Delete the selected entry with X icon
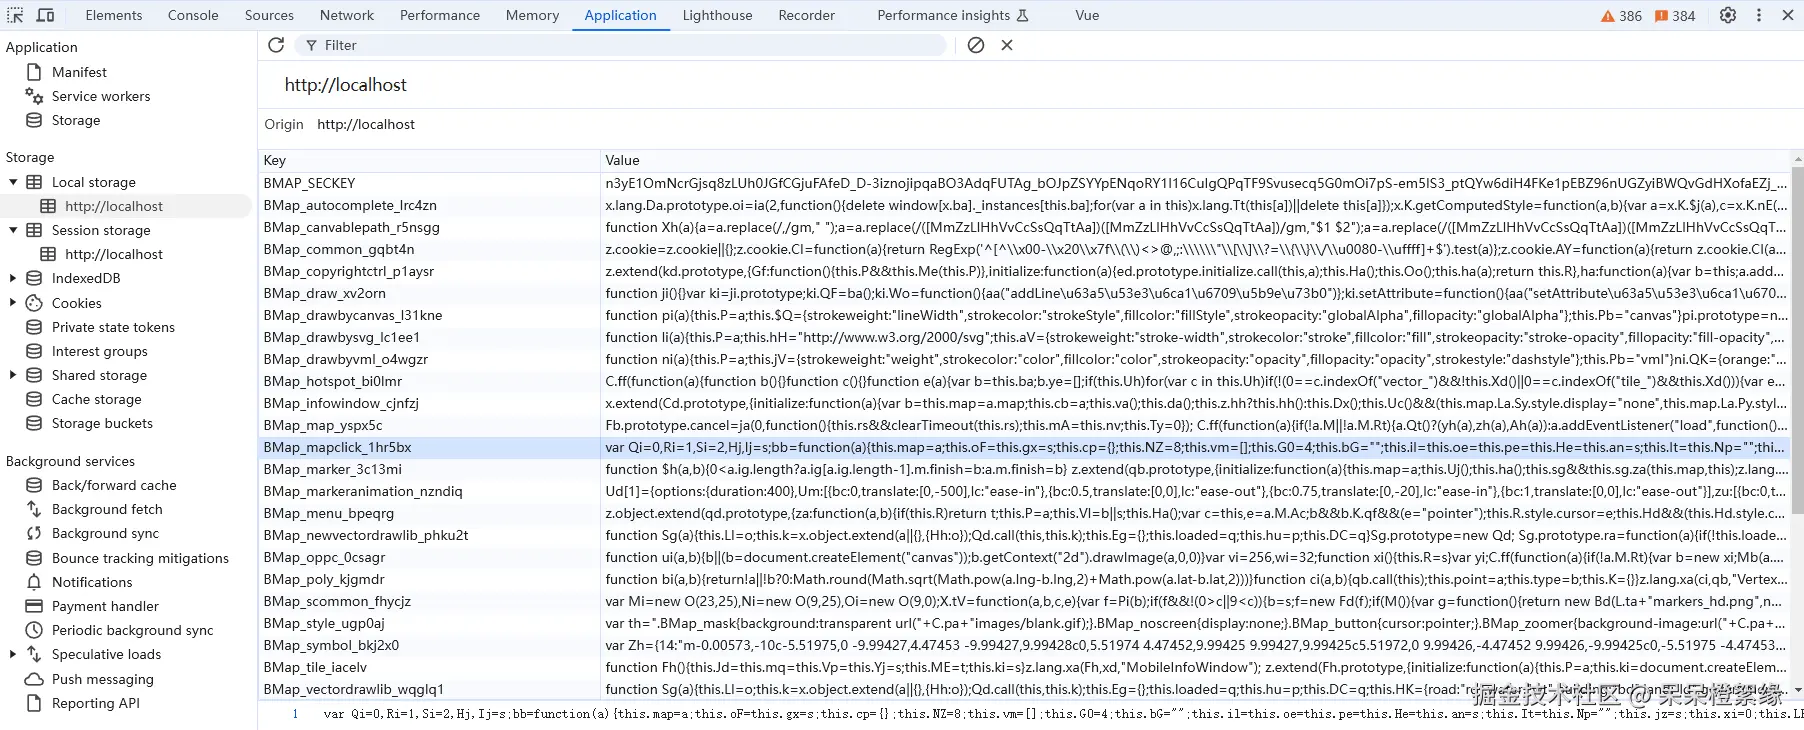Screen dimensions: 1804x730 pyautogui.click(x=1007, y=45)
